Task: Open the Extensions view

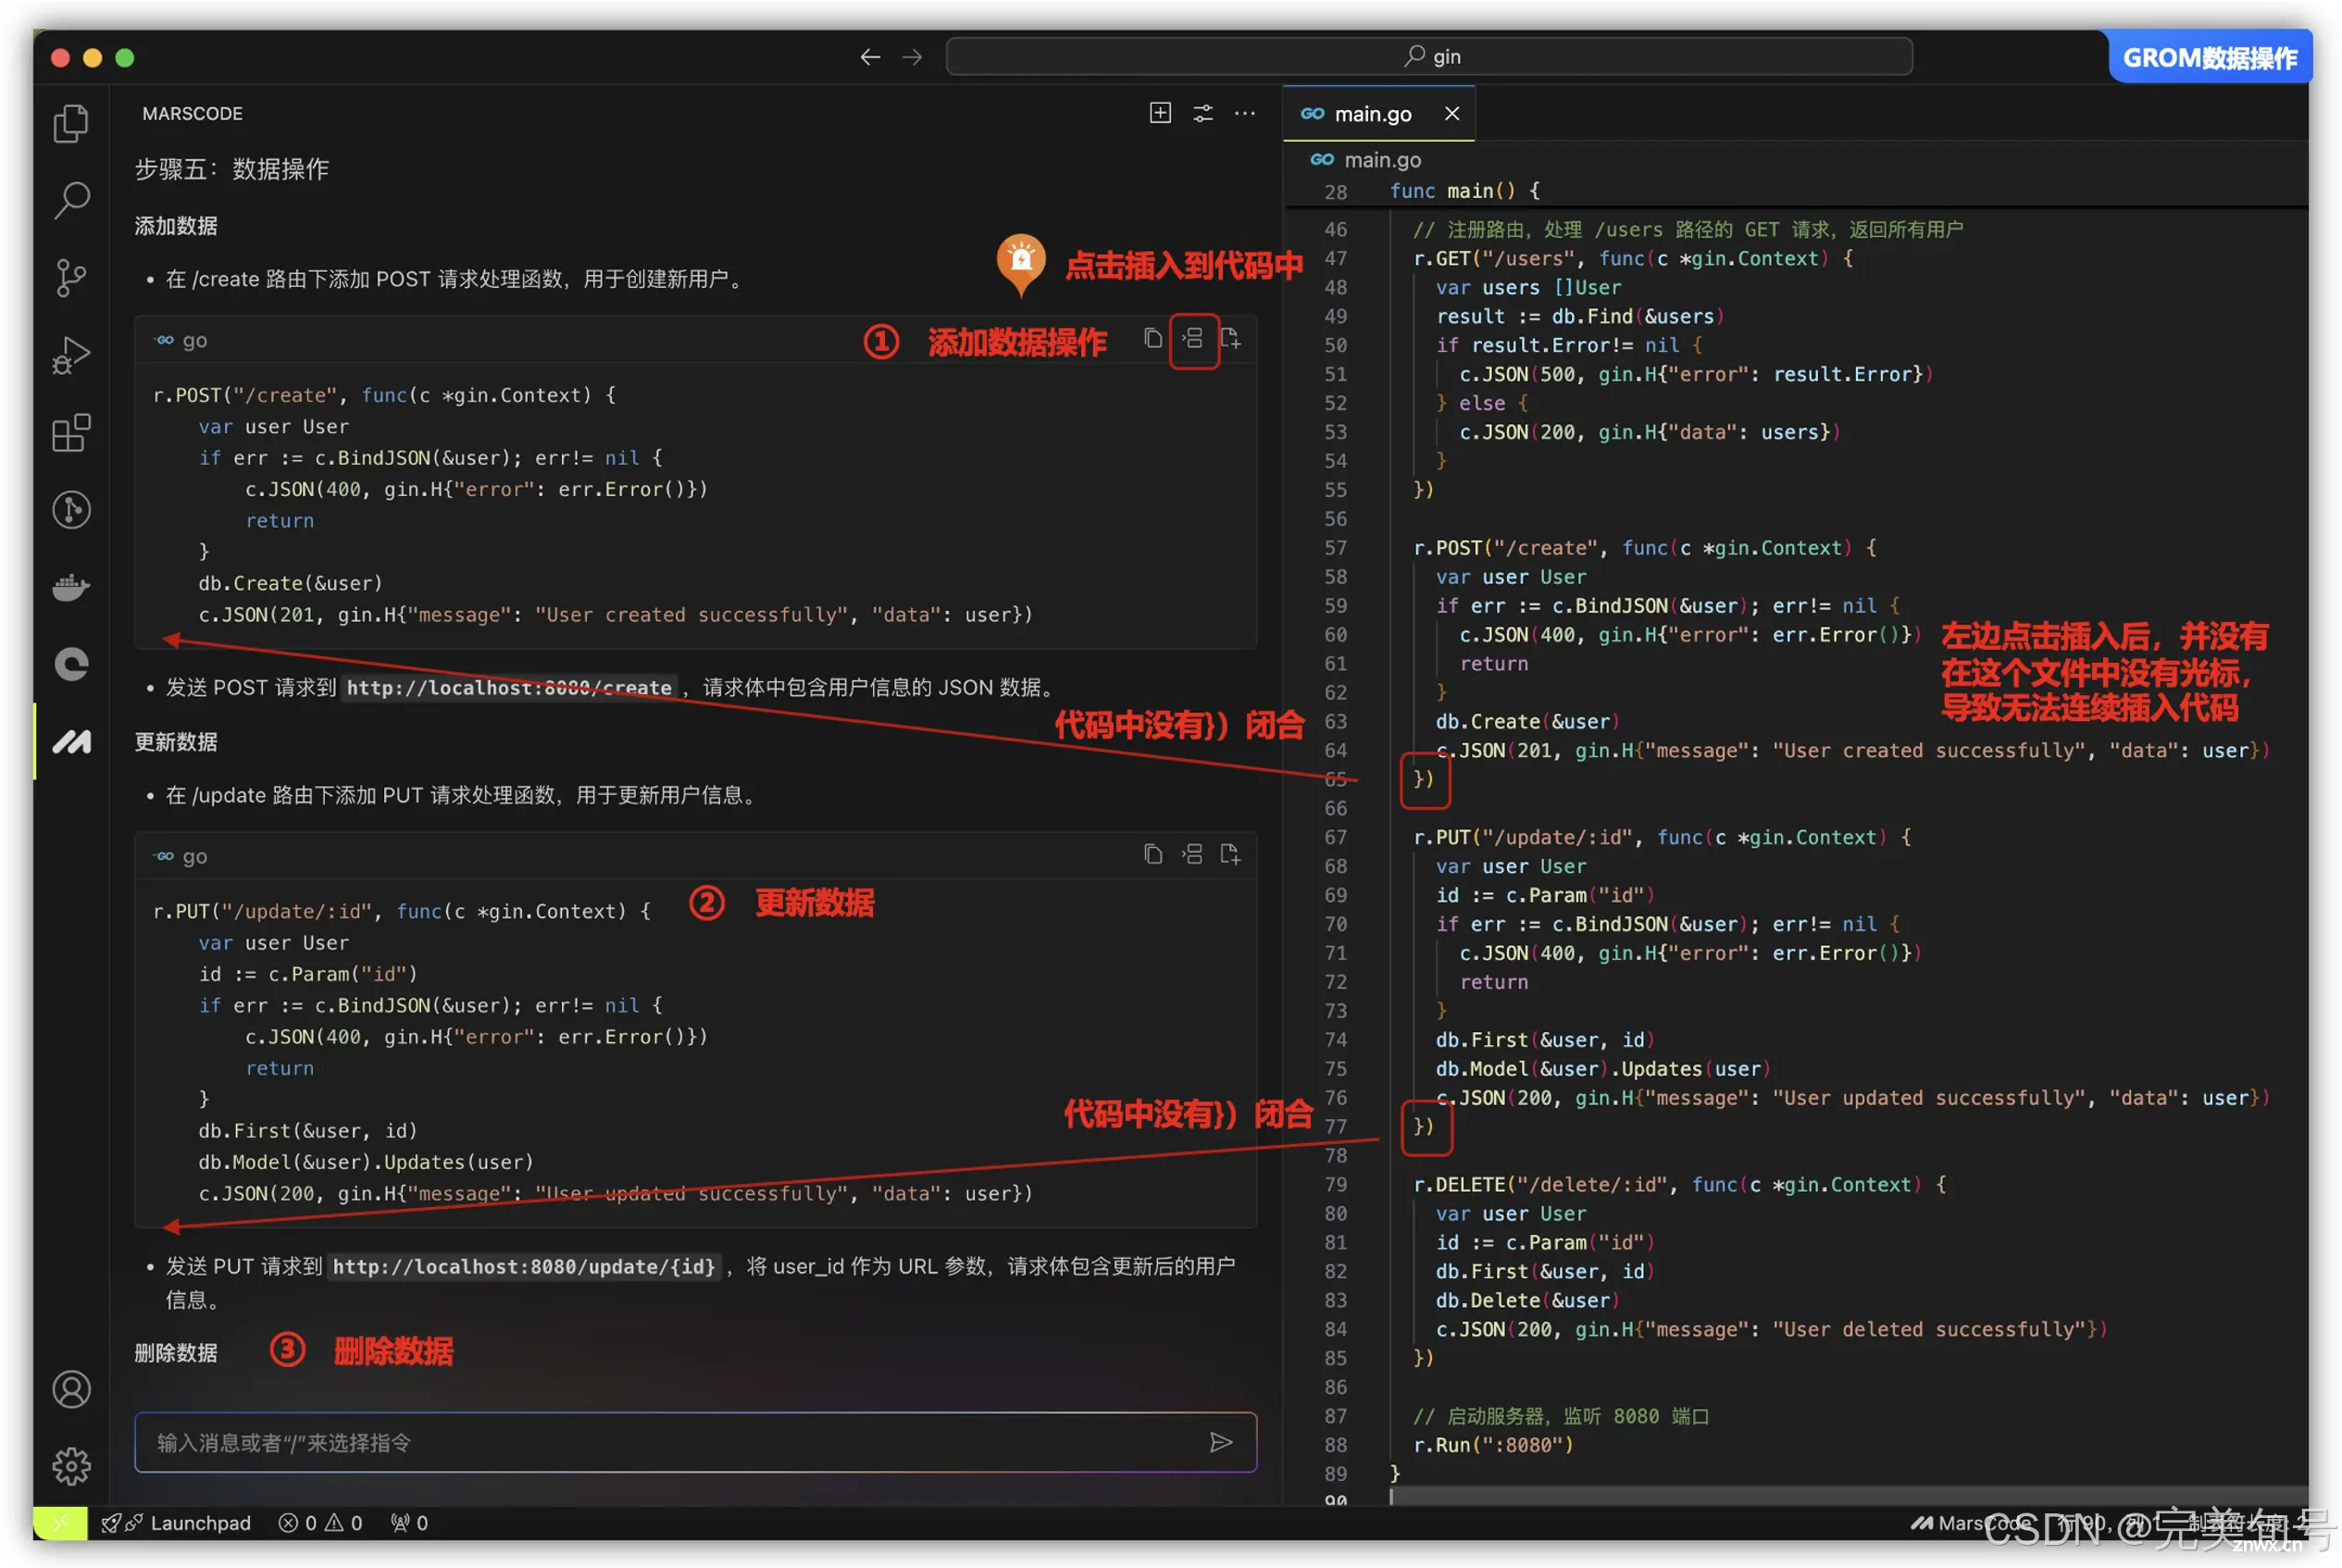Action: tap(71, 432)
